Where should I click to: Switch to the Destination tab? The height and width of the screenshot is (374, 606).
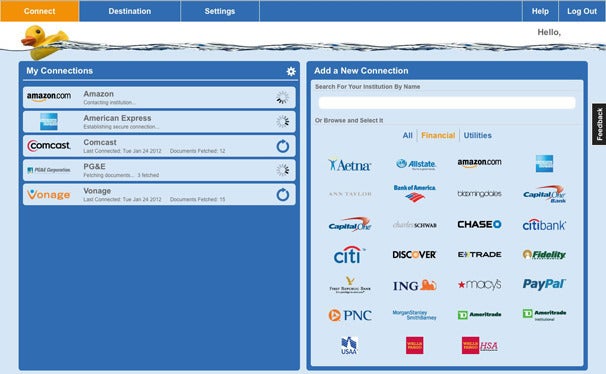pyautogui.click(x=130, y=11)
